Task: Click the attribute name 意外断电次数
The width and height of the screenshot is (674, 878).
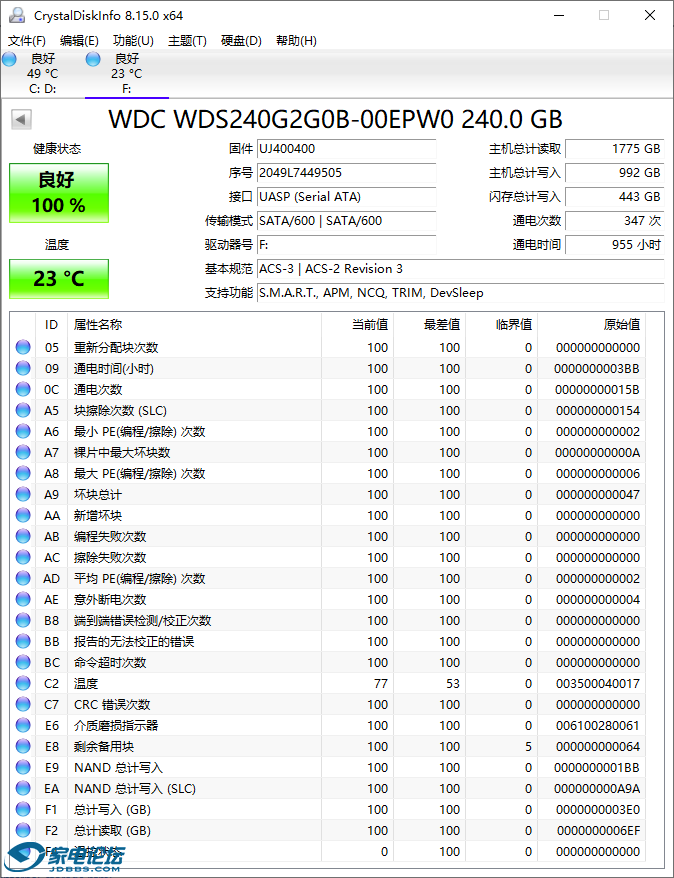Action: pyautogui.click(x=110, y=600)
